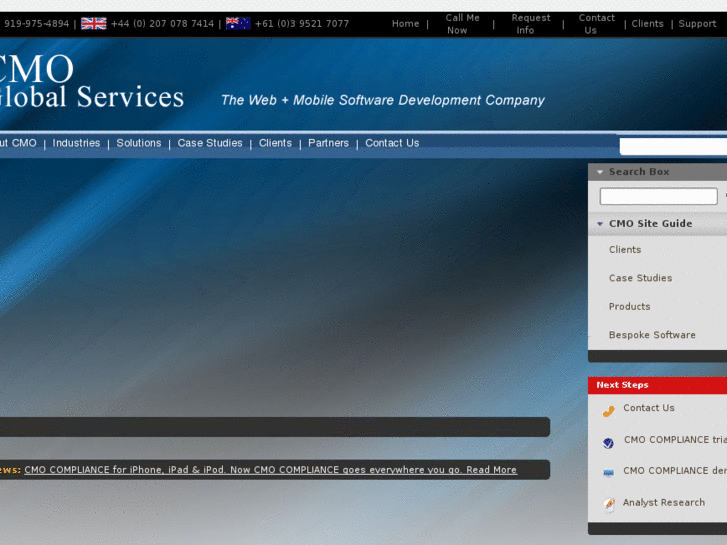Open Products in the CMO Site Guide
This screenshot has width=727, height=545.
629,307
